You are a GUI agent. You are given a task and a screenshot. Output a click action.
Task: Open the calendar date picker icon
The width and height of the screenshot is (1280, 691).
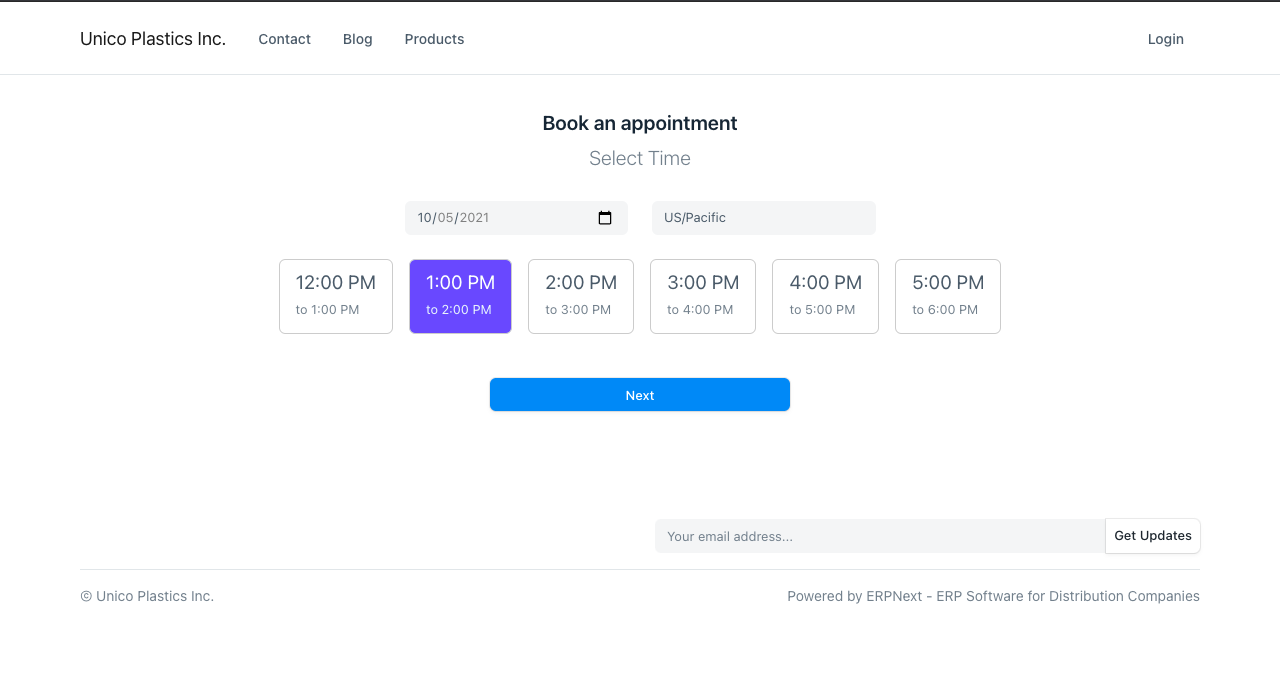coord(605,217)
